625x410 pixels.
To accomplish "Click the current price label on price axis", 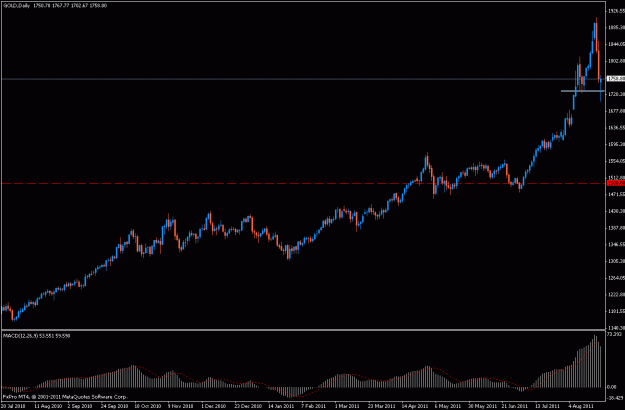I will point(615,78).
